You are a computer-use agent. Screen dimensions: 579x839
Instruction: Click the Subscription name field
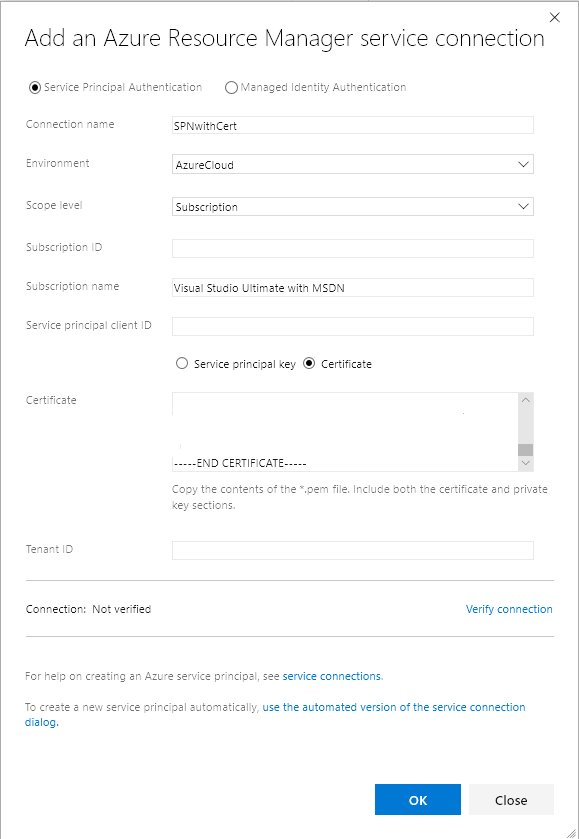[x=350, y=287]
